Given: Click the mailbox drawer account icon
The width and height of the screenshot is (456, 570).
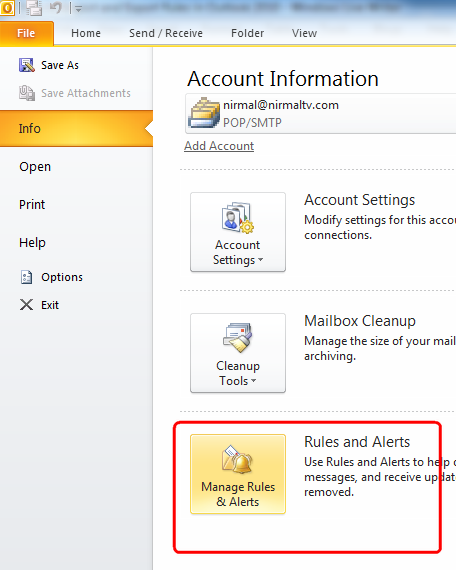Looking at the screenshot, I should pyautogui.click(x=204, y=113).
